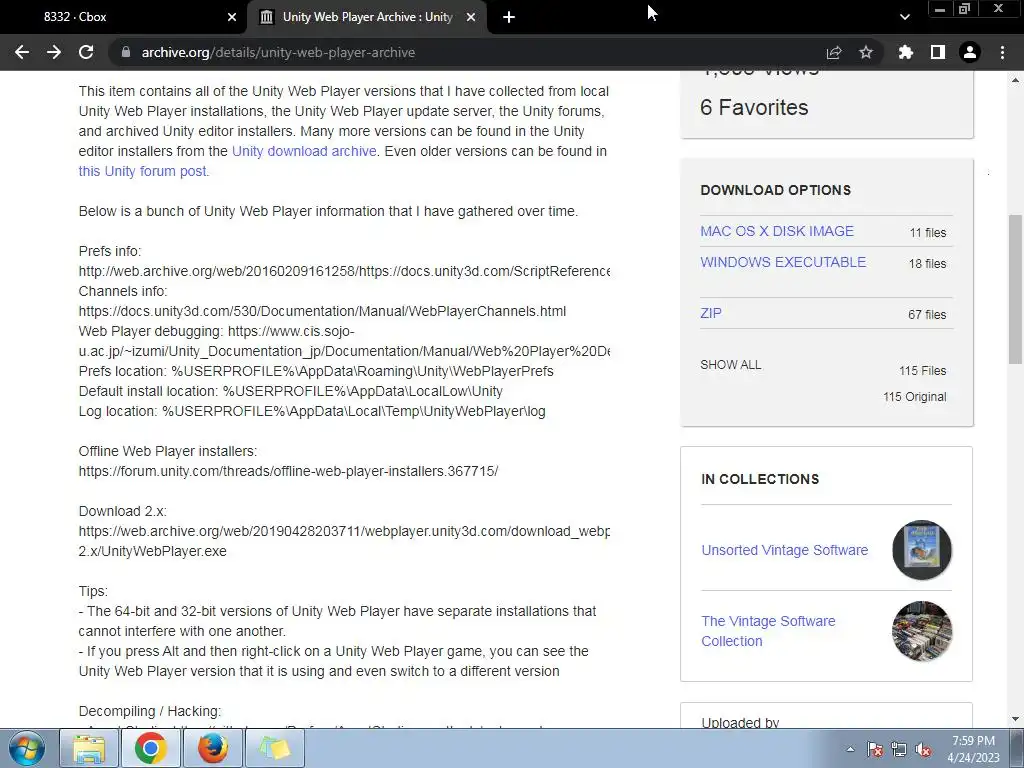Click the muted volume tray icon
This screenshot has height=768, width=1024.
click(923, 749)
